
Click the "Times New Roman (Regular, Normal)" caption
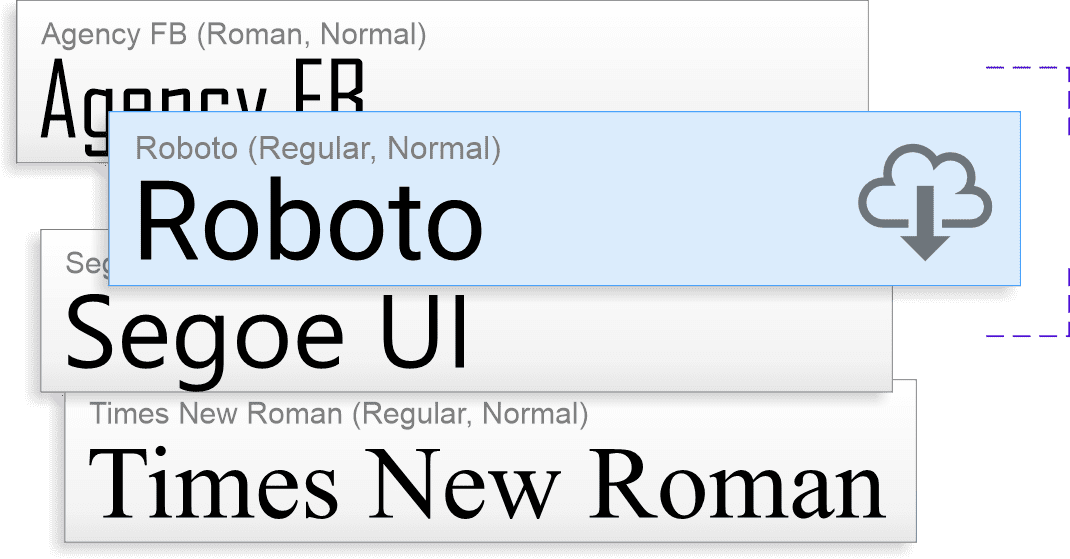coord(338,413)
